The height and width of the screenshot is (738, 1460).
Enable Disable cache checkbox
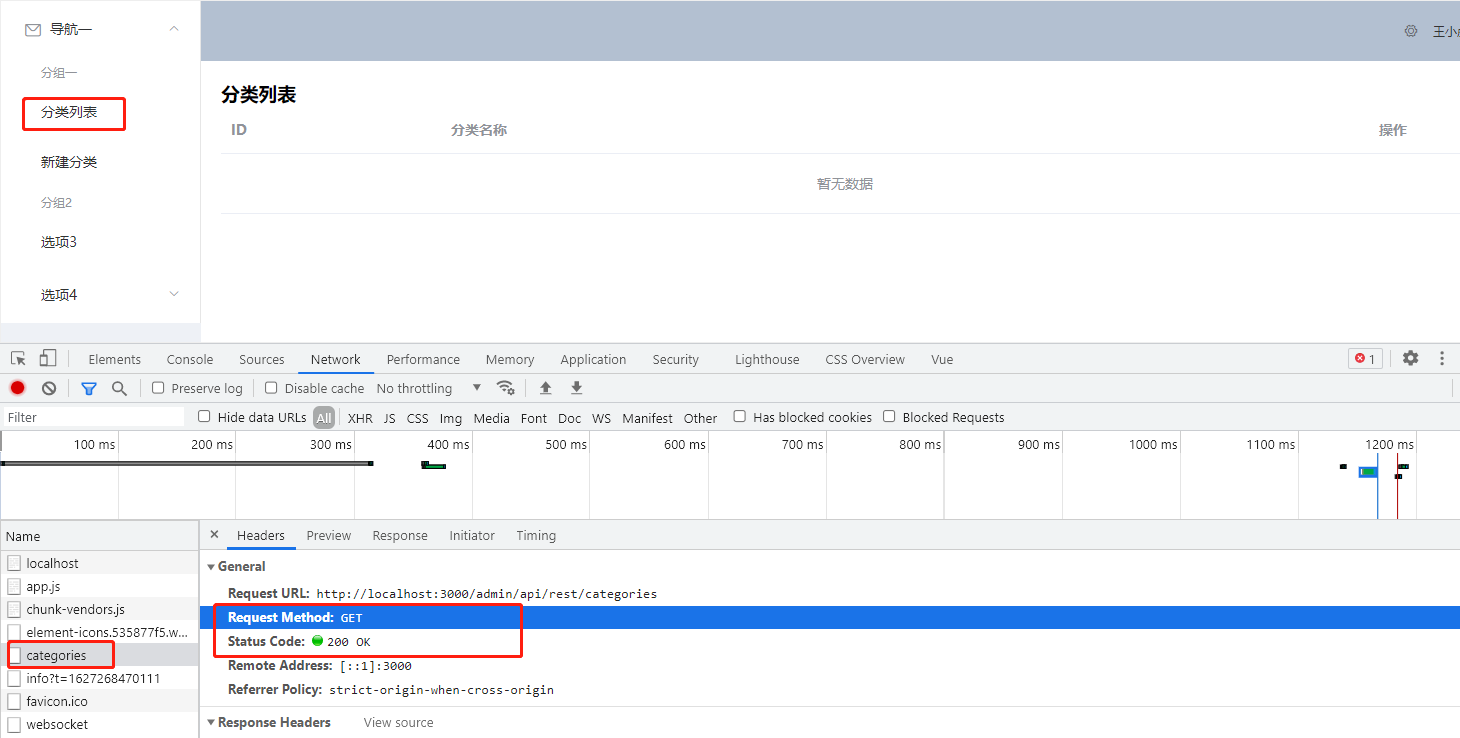271,388
